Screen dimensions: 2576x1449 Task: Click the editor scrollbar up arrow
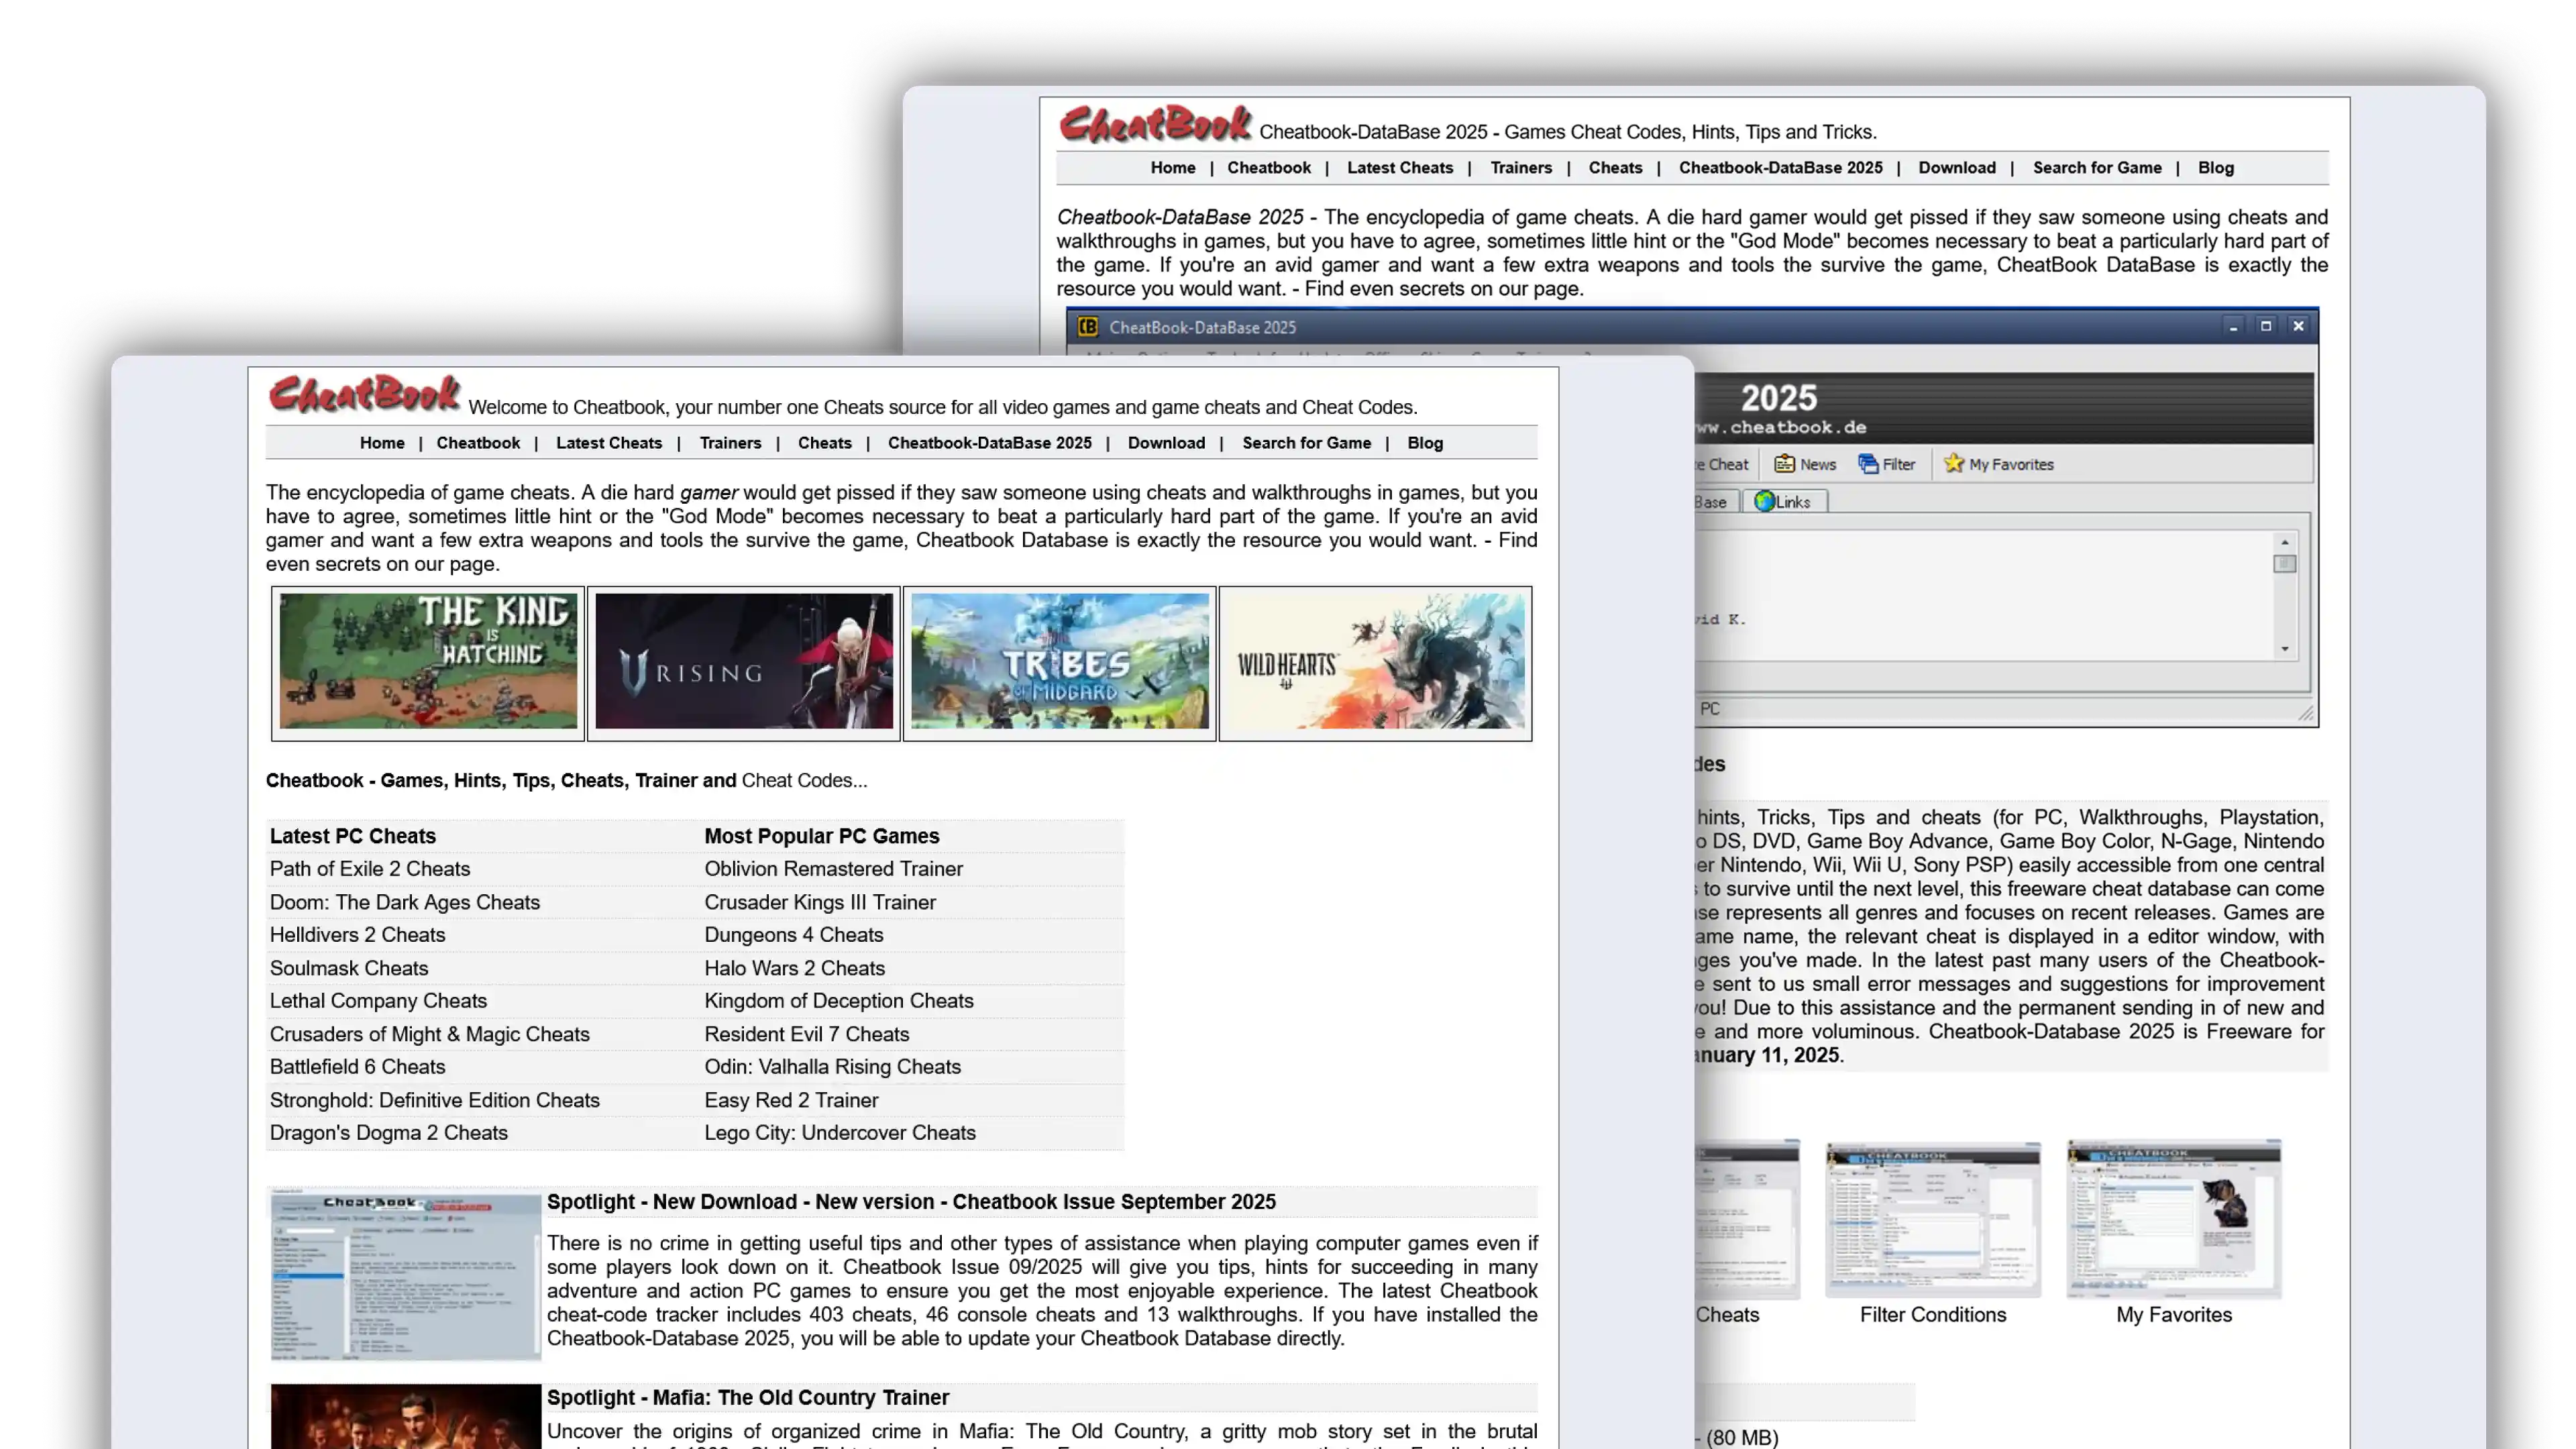click(2285, 542)
